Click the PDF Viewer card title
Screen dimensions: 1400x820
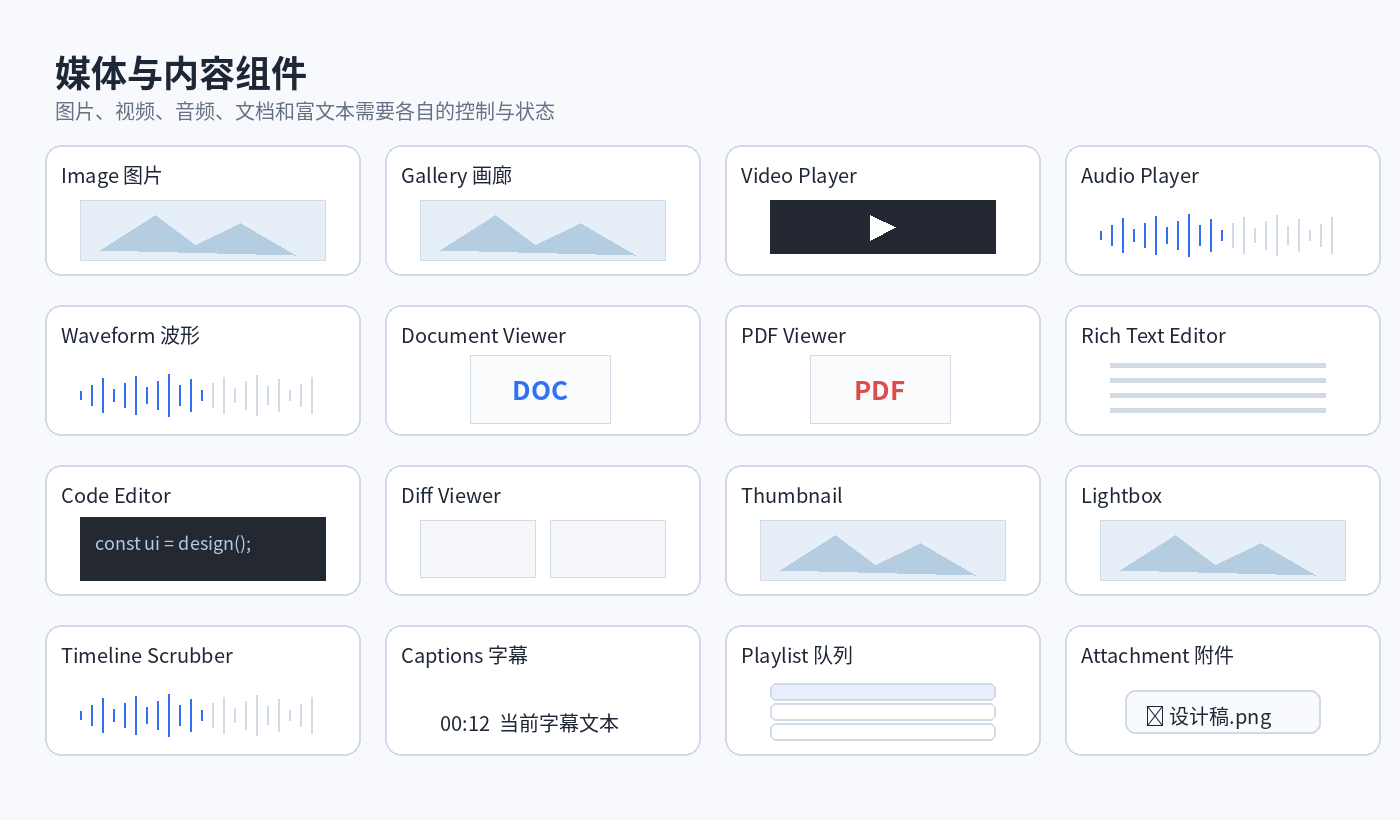pyautogui.click(x=794, y=336)
